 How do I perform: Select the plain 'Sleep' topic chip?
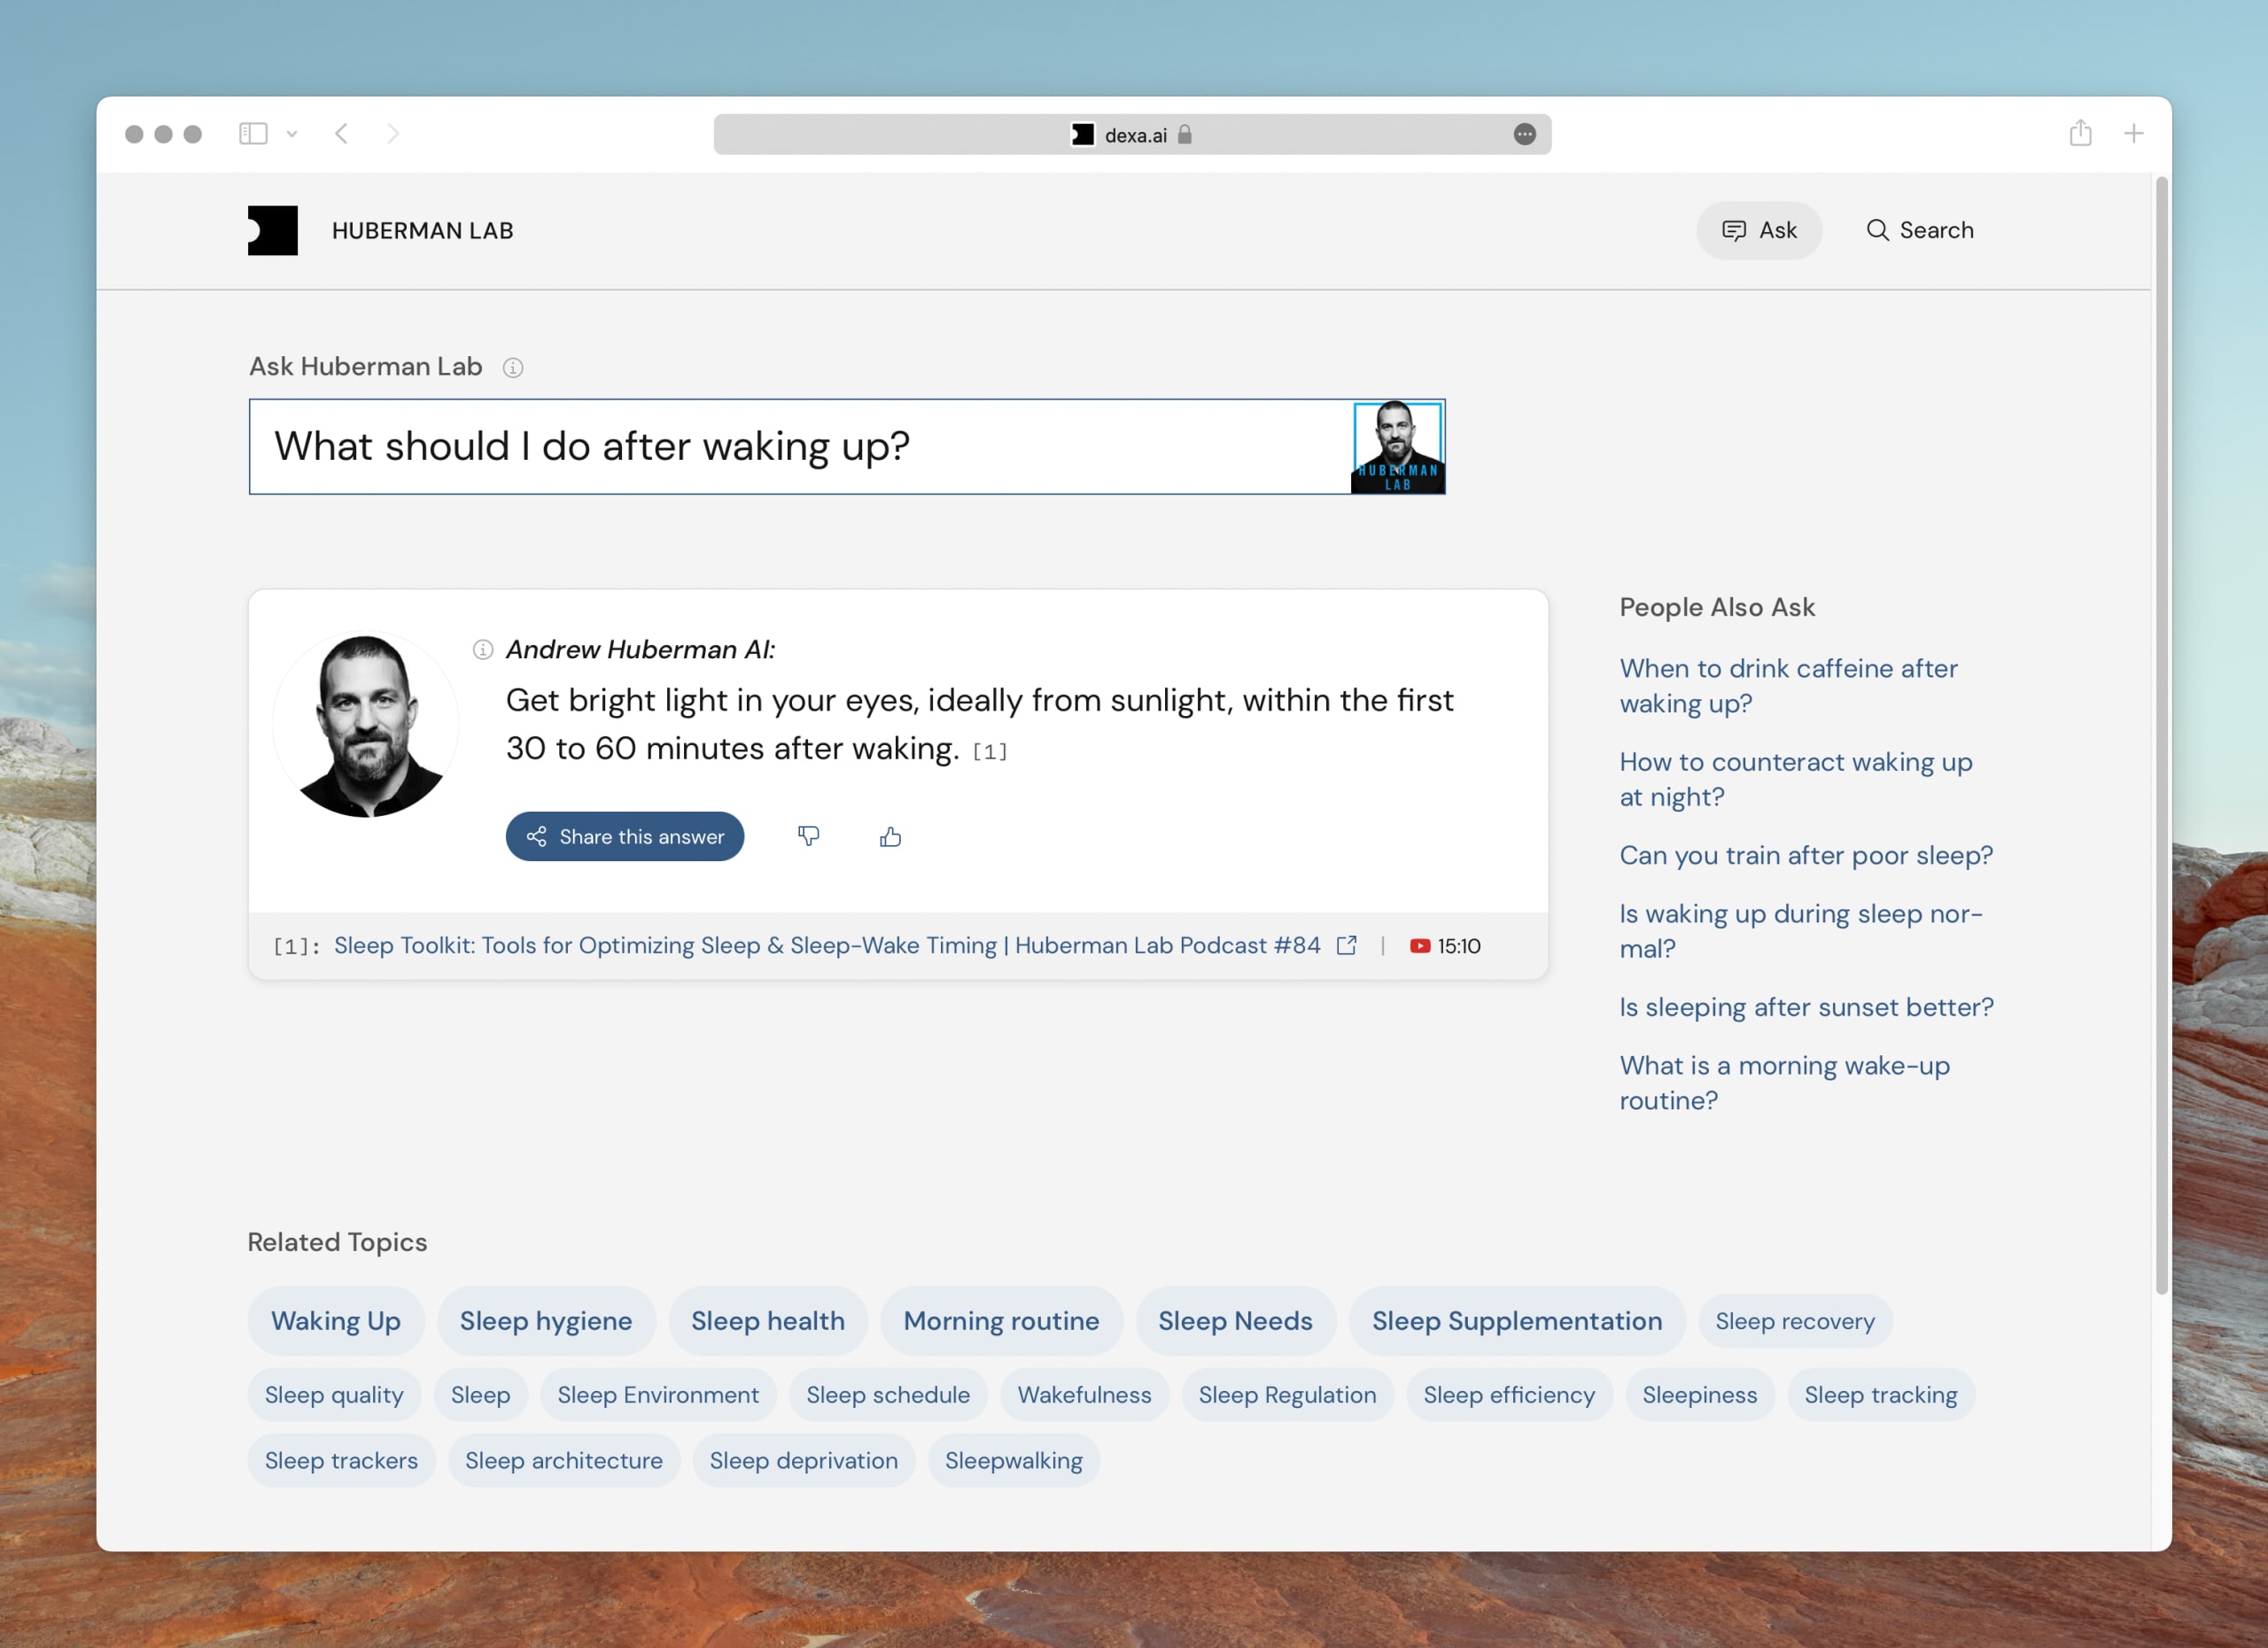pyautogui.click(x=480, y=1394)
